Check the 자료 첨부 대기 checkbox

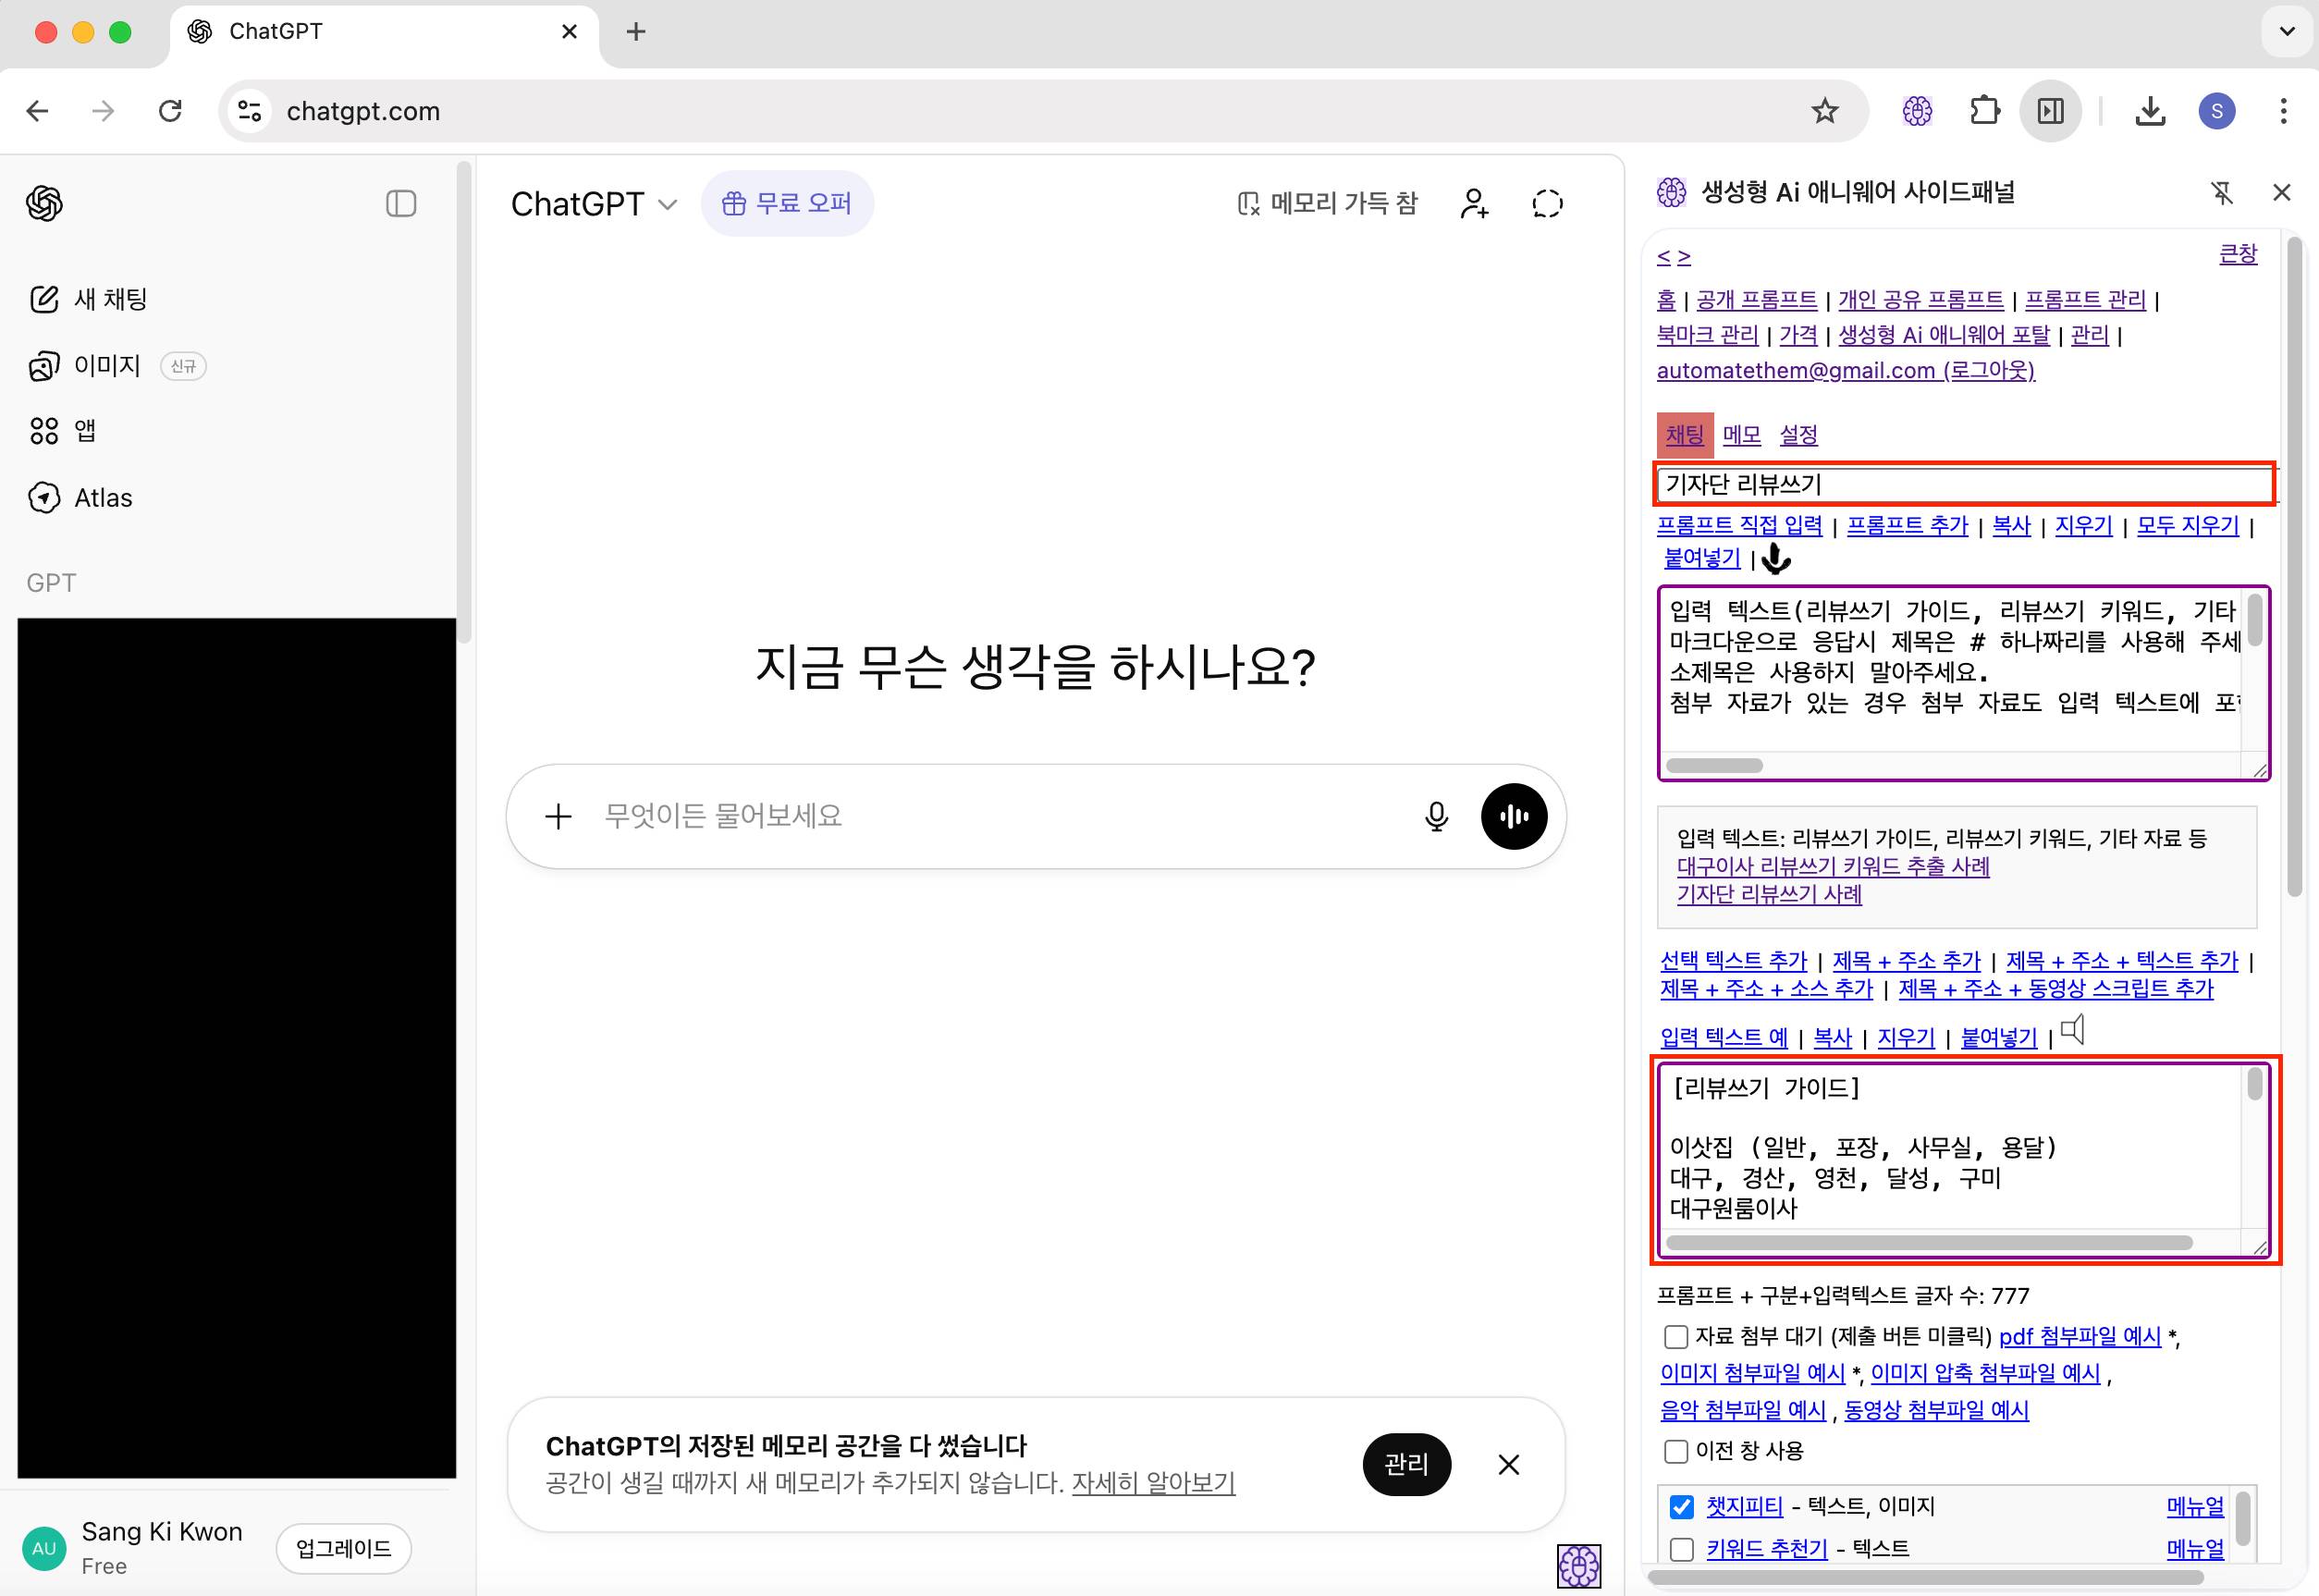(1676, 1337)
